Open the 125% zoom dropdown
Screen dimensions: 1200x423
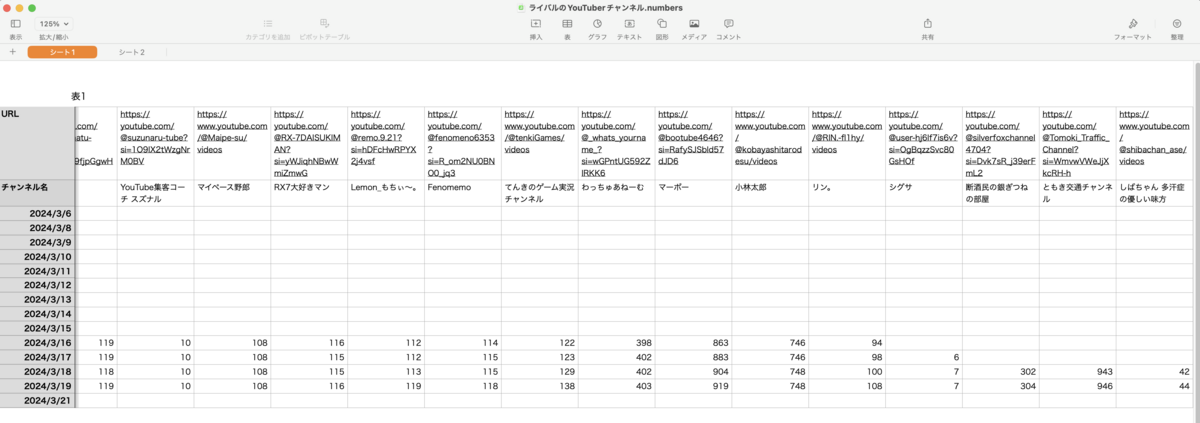(53, 23)
